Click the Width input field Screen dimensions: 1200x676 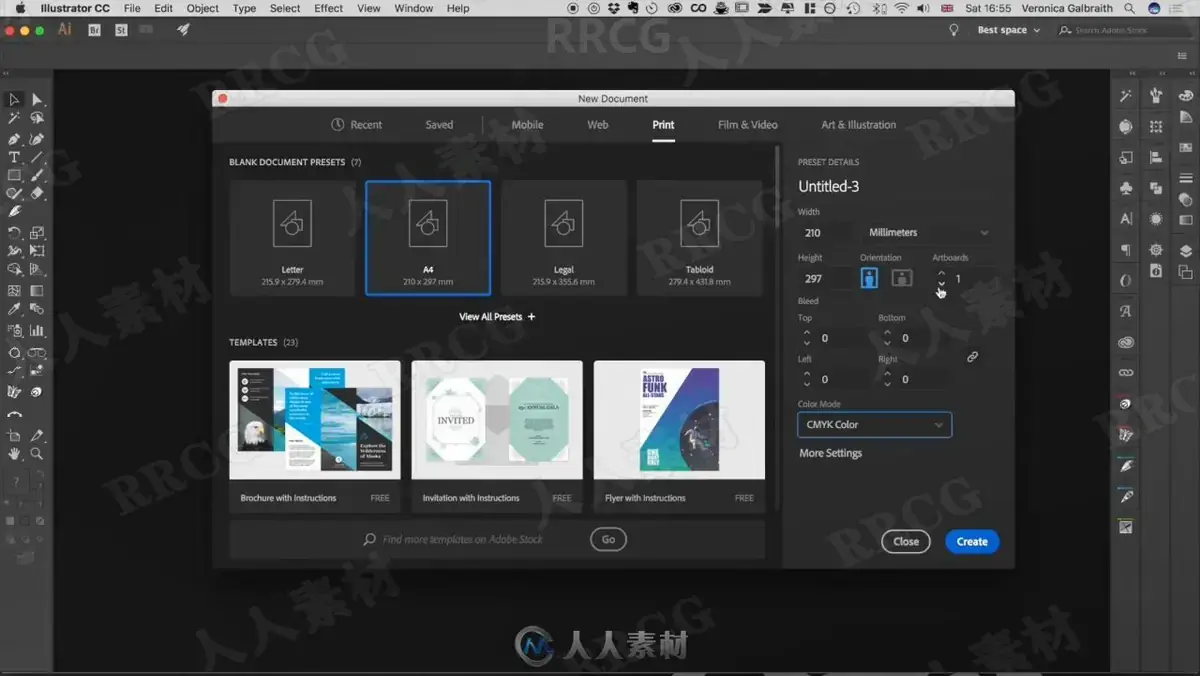click(827, 233)
